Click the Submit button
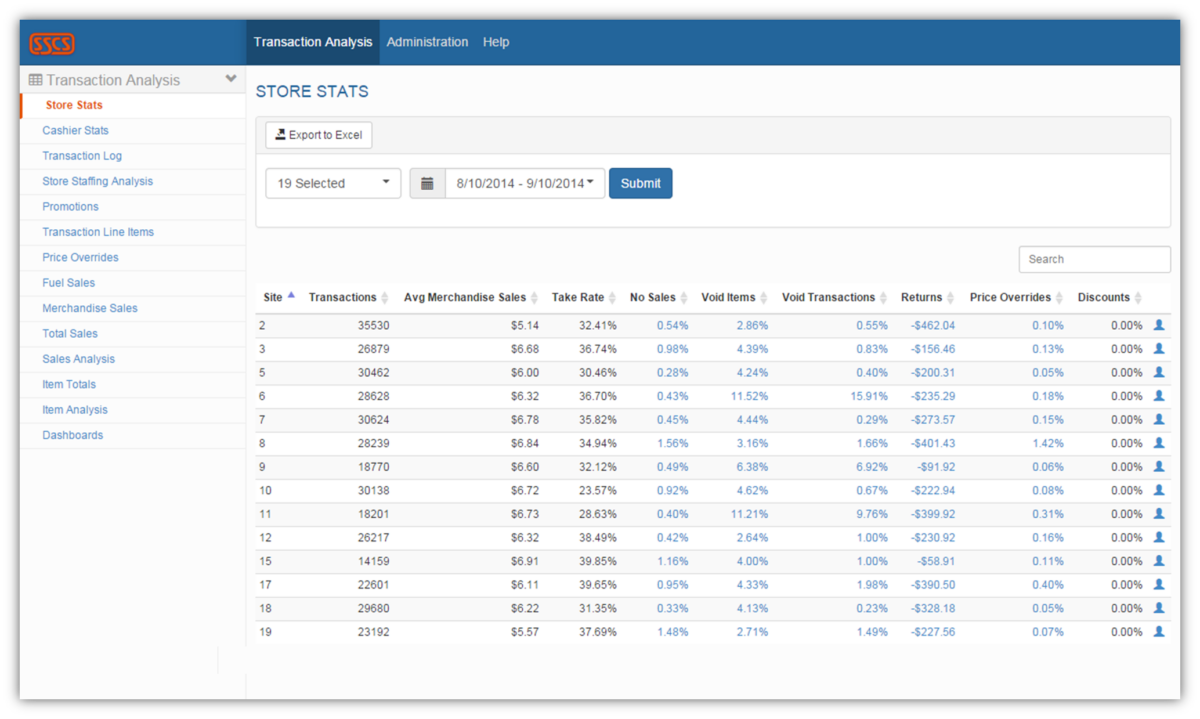Image resolution: width=1200 pixels, height=719 pixels. [x=640, y=183]
